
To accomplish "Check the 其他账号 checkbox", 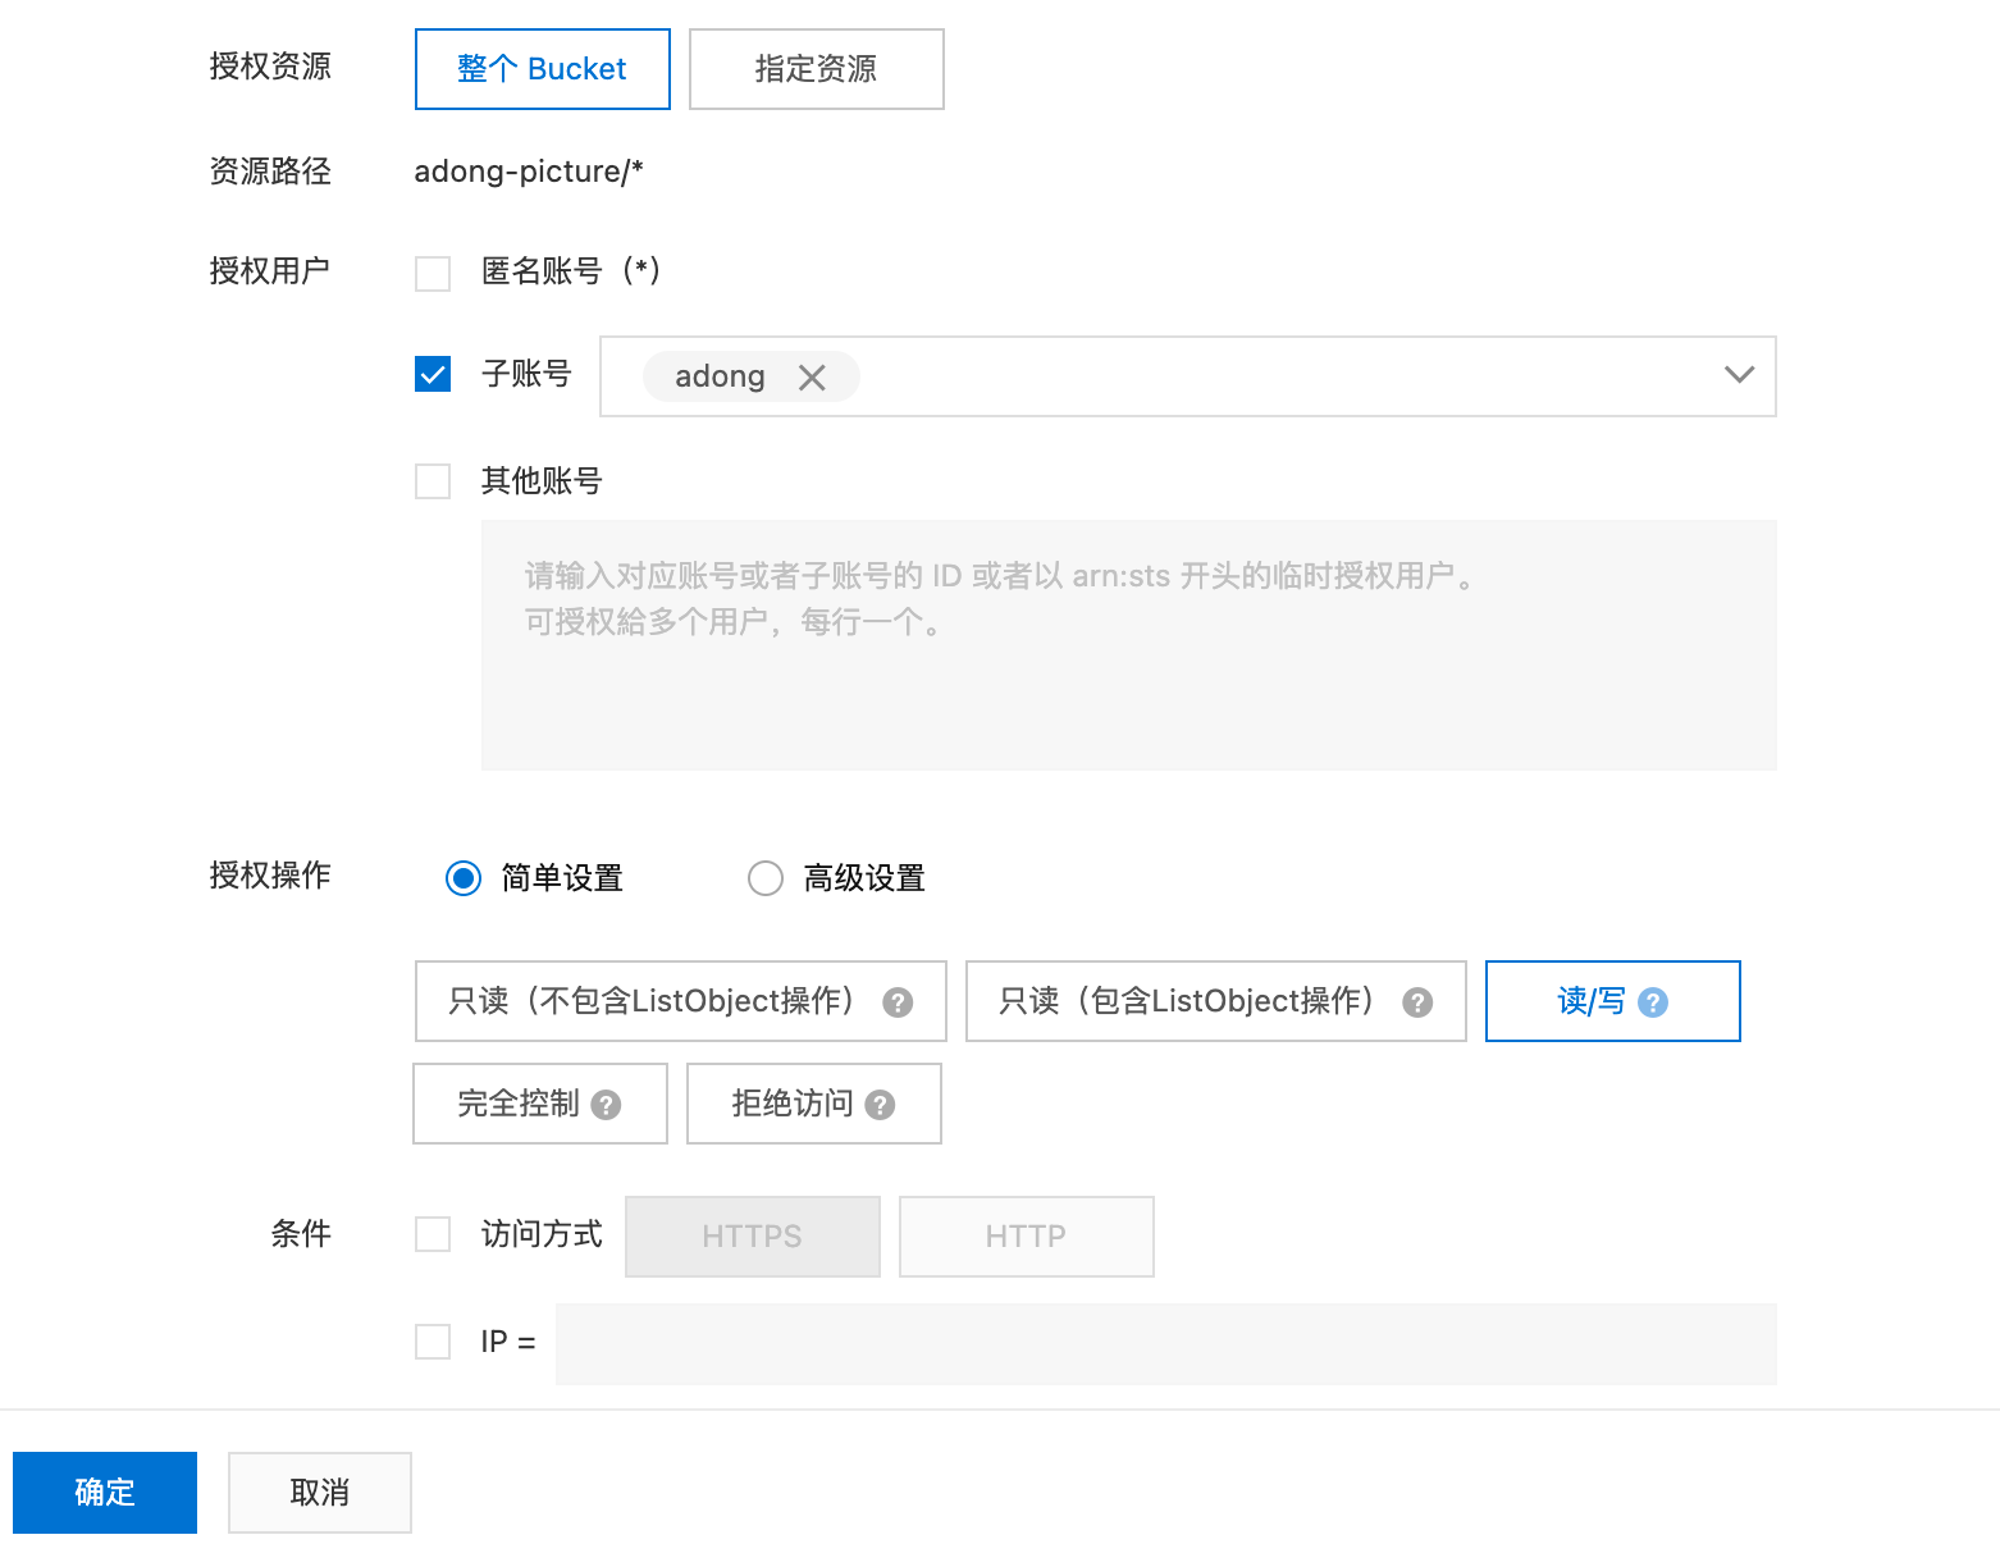I will (x=432, y=481).
